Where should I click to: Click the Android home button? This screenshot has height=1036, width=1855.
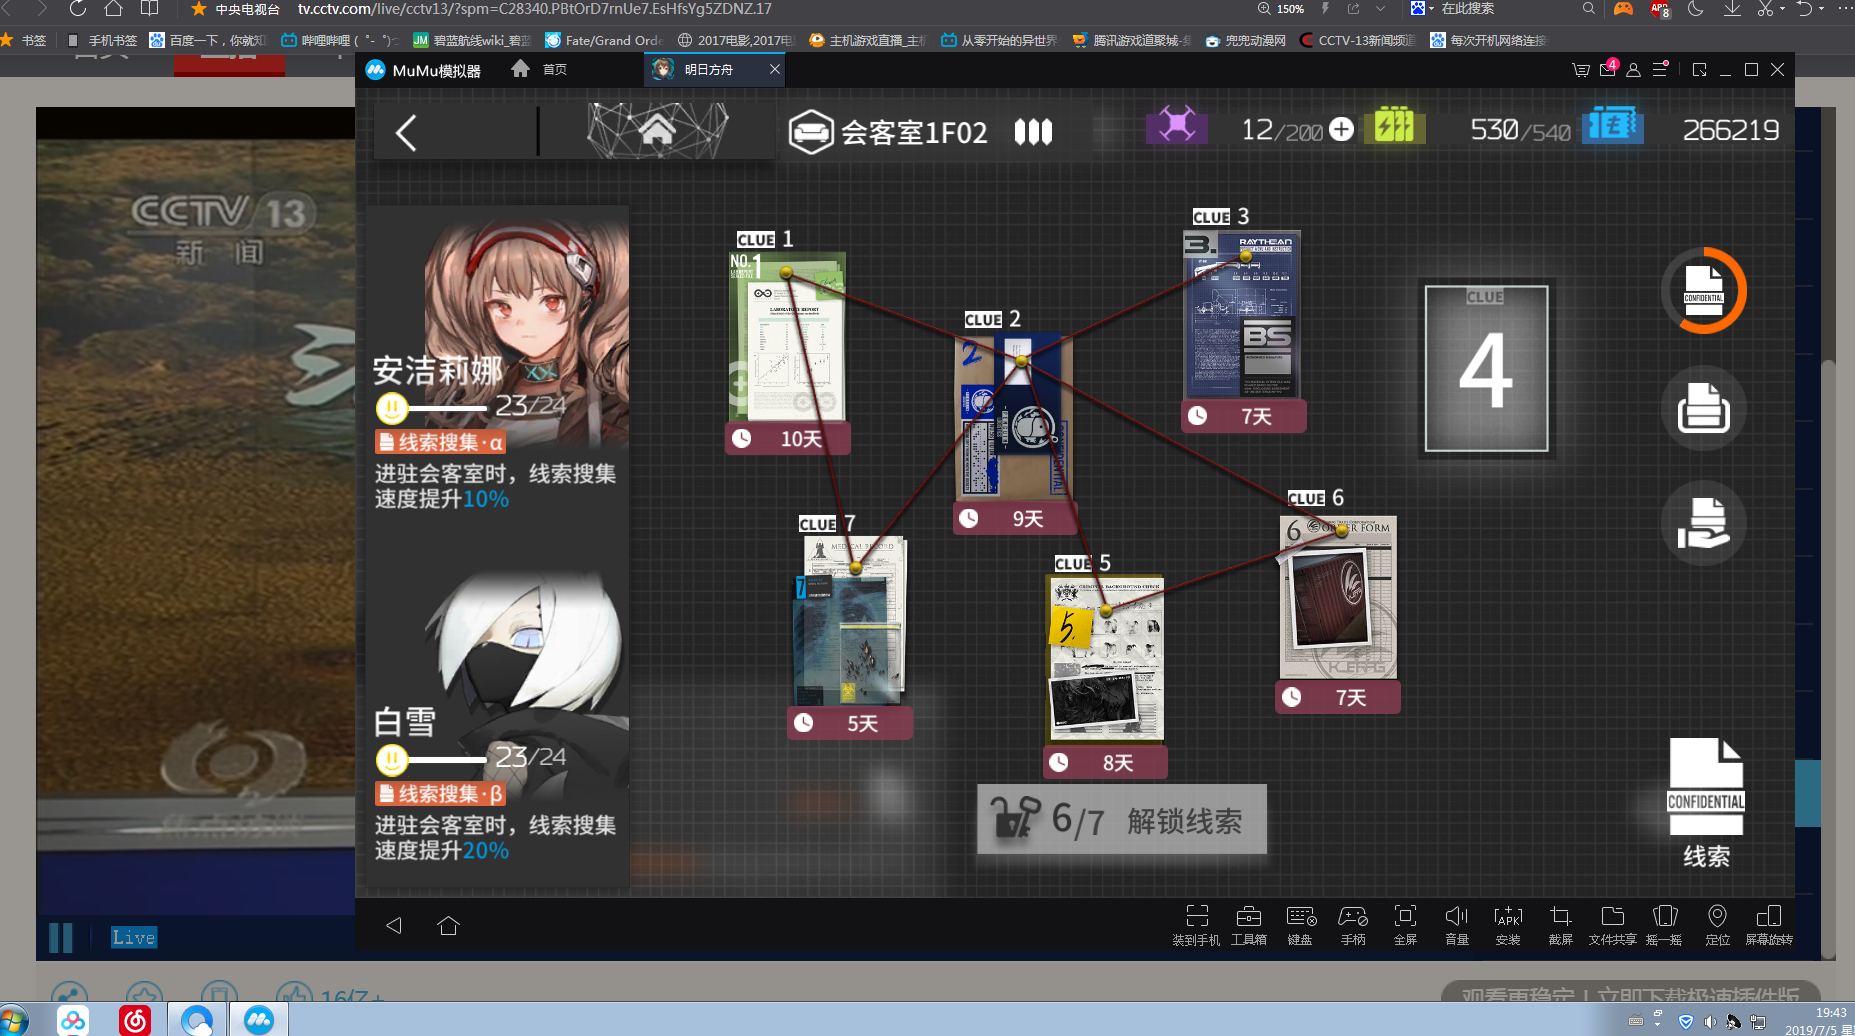[x=448, y=925]
